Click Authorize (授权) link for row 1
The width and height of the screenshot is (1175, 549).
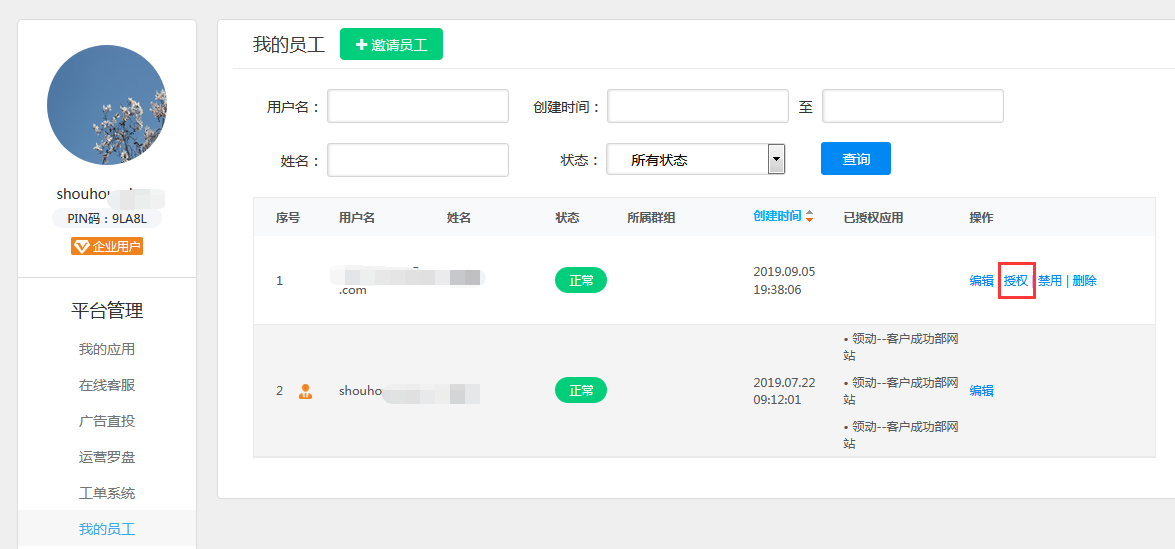click(x=1016, y=281)
